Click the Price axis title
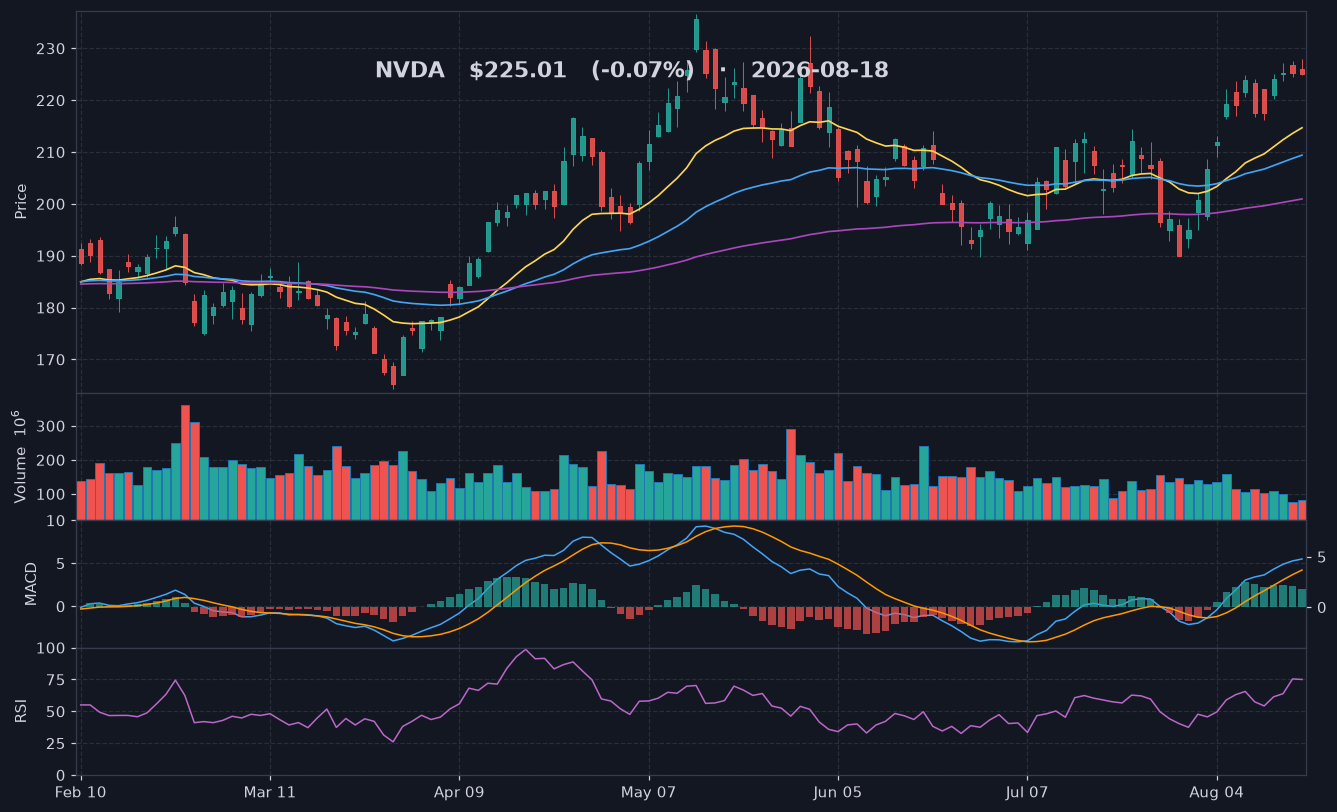The height and width of the screenshot is (812, 1337). (x=21, y=201)
